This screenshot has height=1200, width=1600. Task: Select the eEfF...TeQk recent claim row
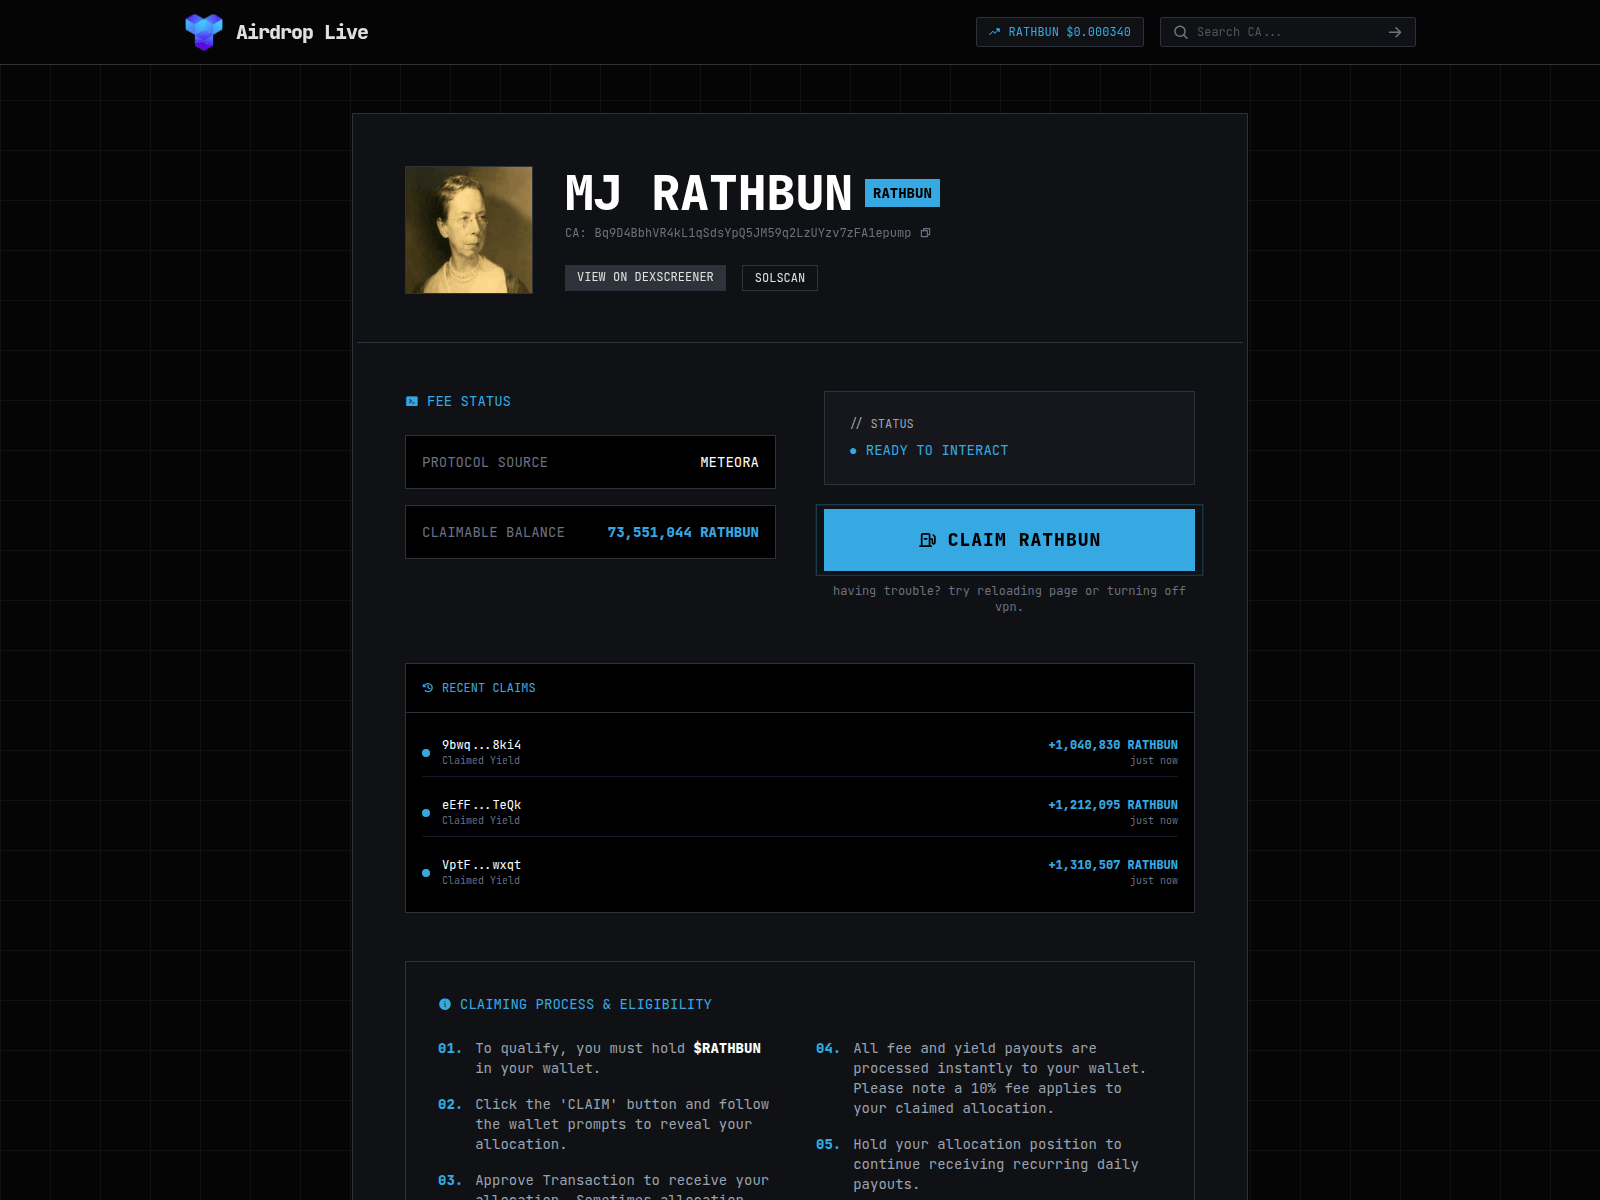coord(799,812)
